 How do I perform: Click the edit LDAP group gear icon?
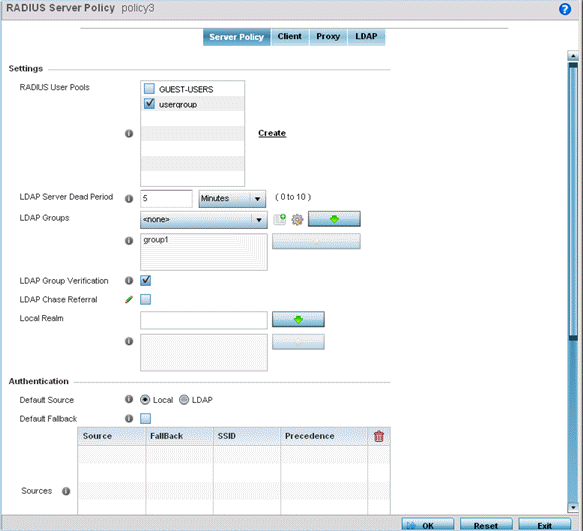click(297, 219)
